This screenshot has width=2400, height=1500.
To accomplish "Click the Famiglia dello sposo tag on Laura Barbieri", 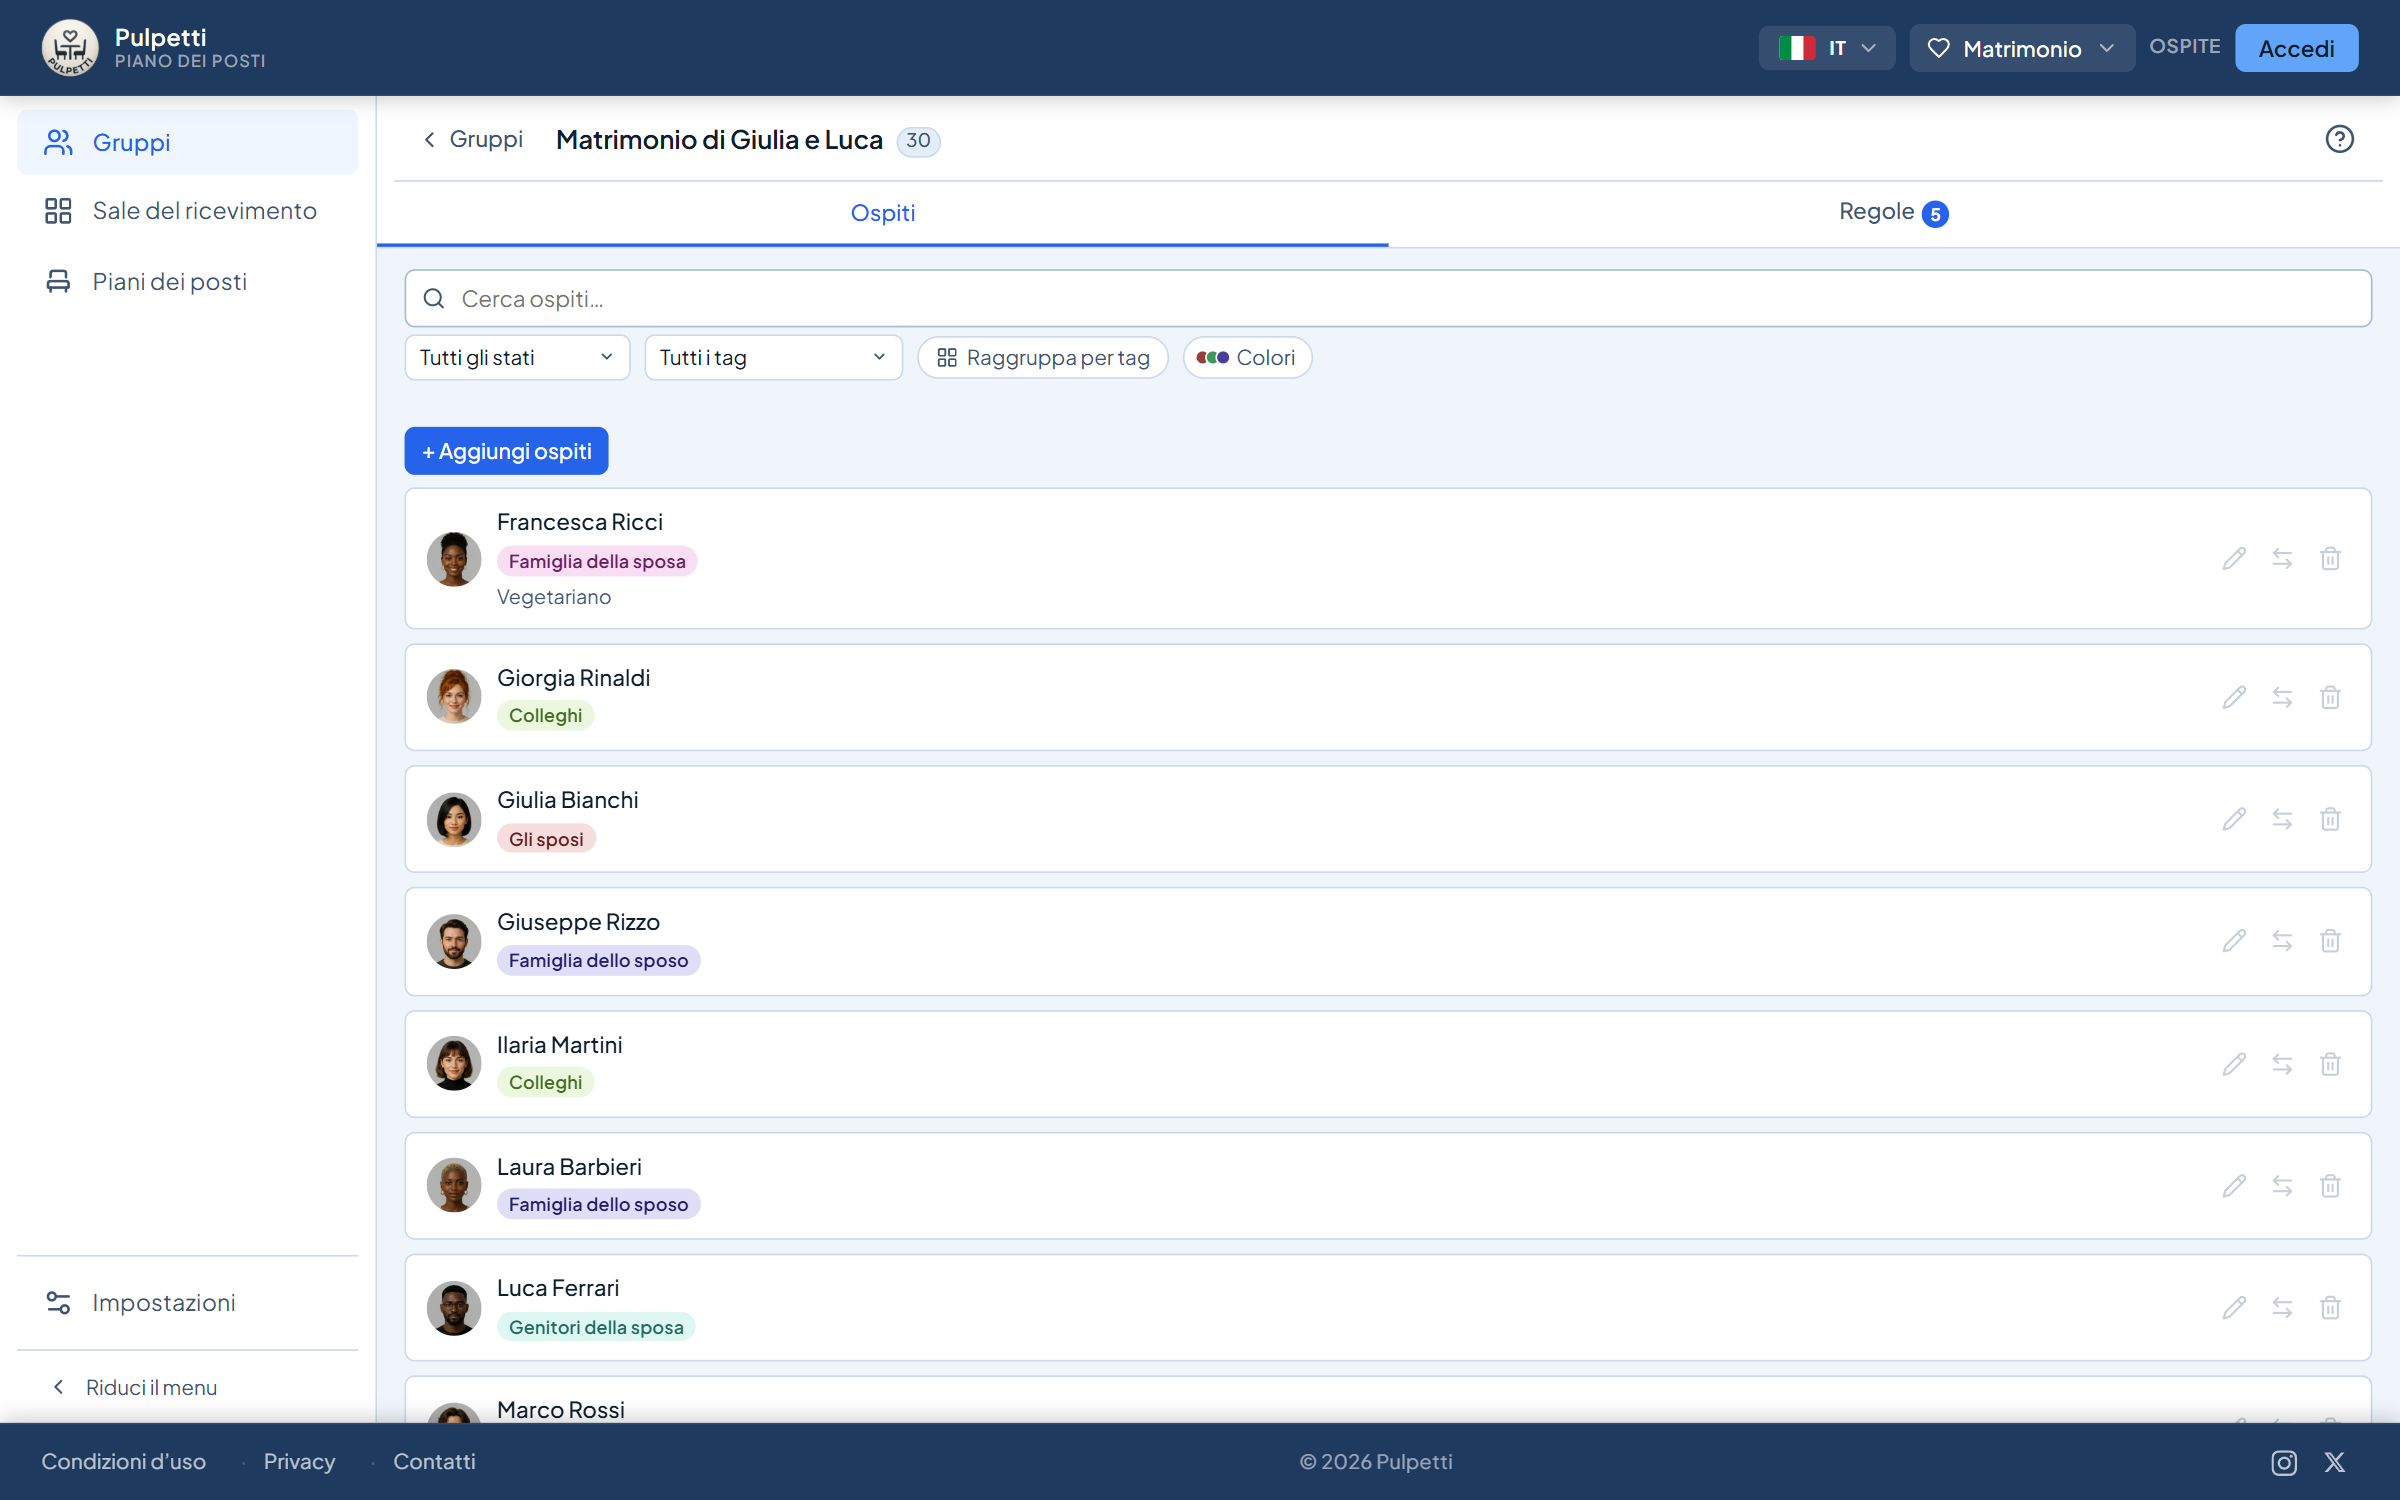I will pos(598,1205).
